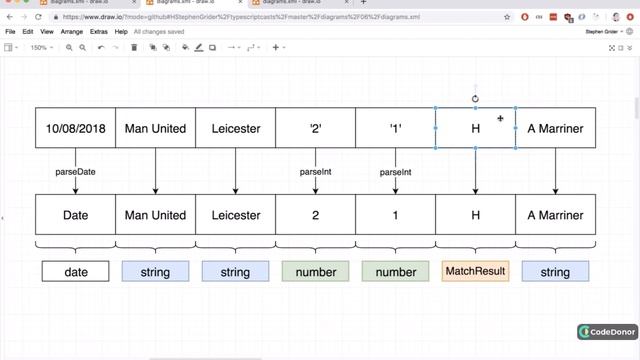Open the line color pencil tool

click(199, 48)
